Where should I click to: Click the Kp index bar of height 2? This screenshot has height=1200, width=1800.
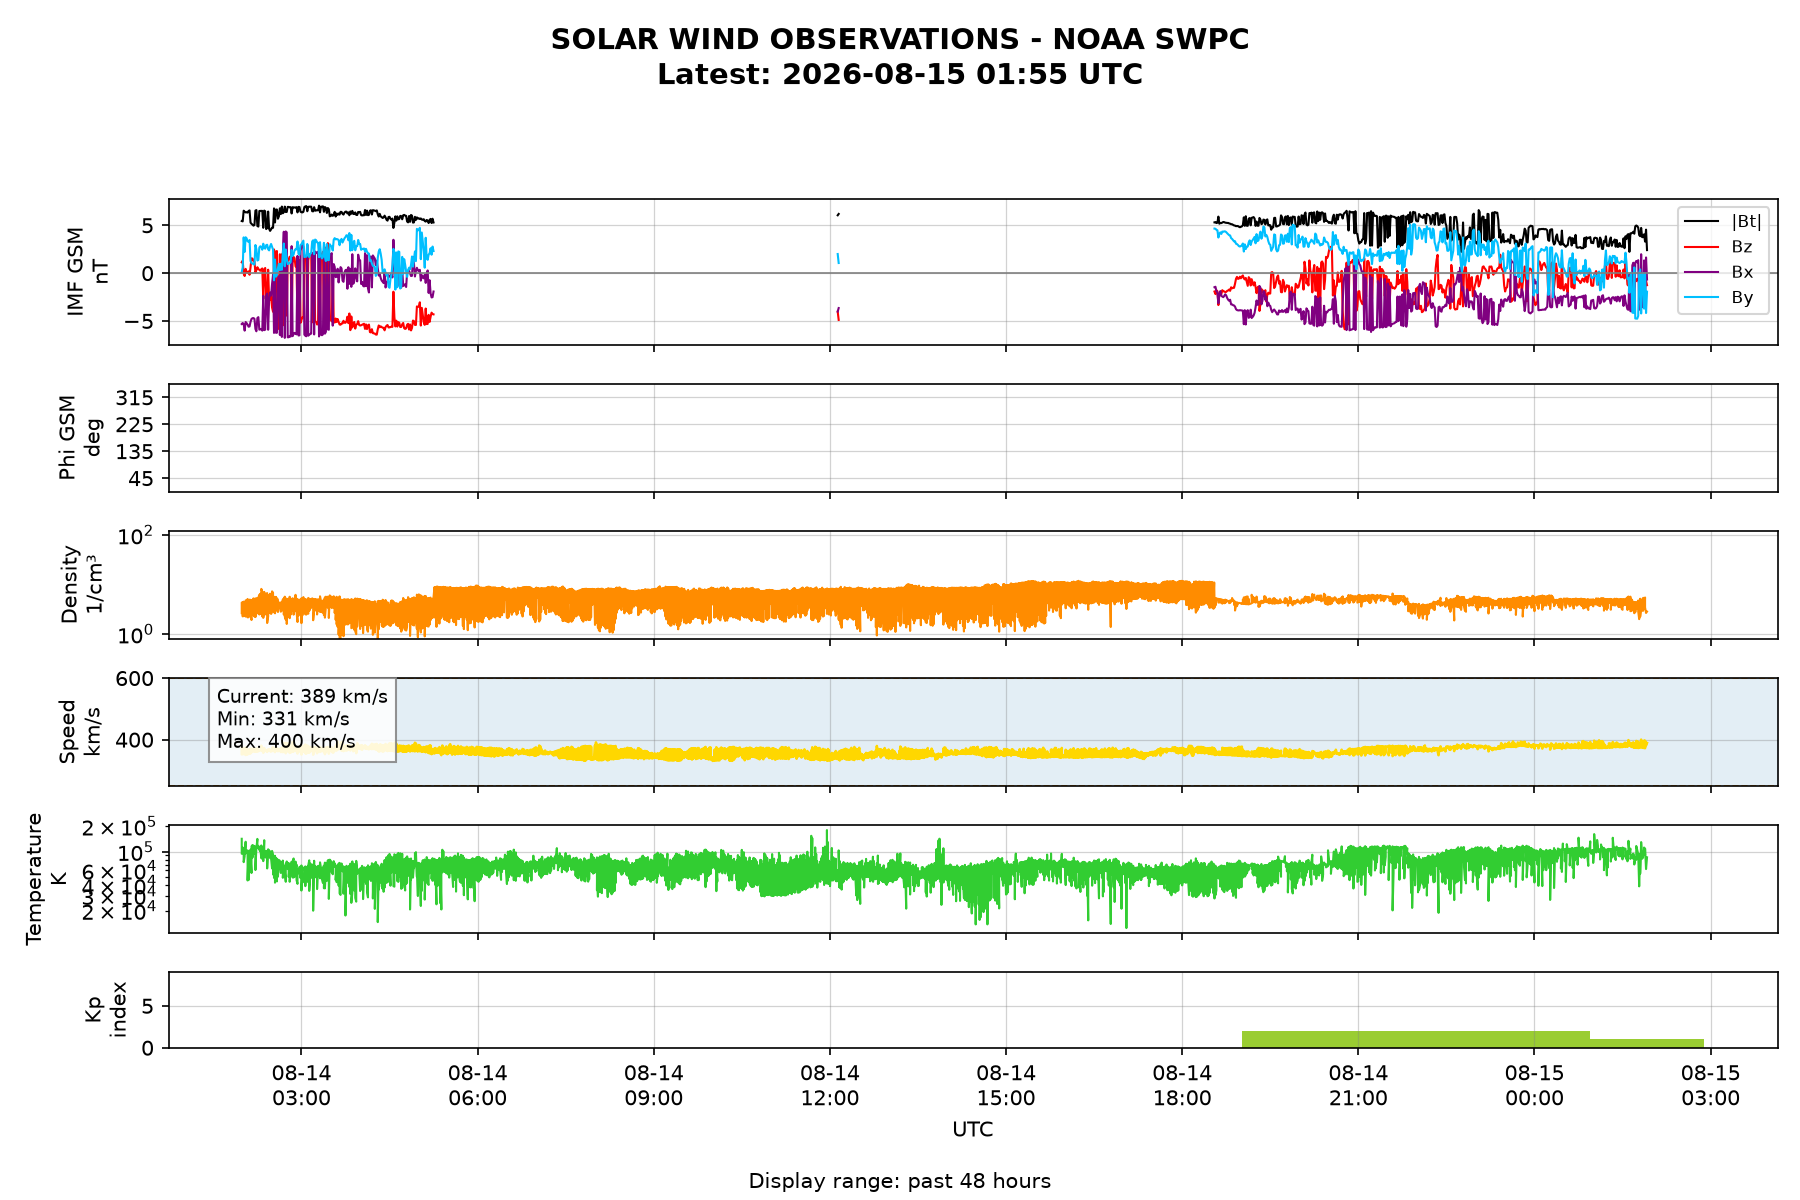[1416, 1040]
